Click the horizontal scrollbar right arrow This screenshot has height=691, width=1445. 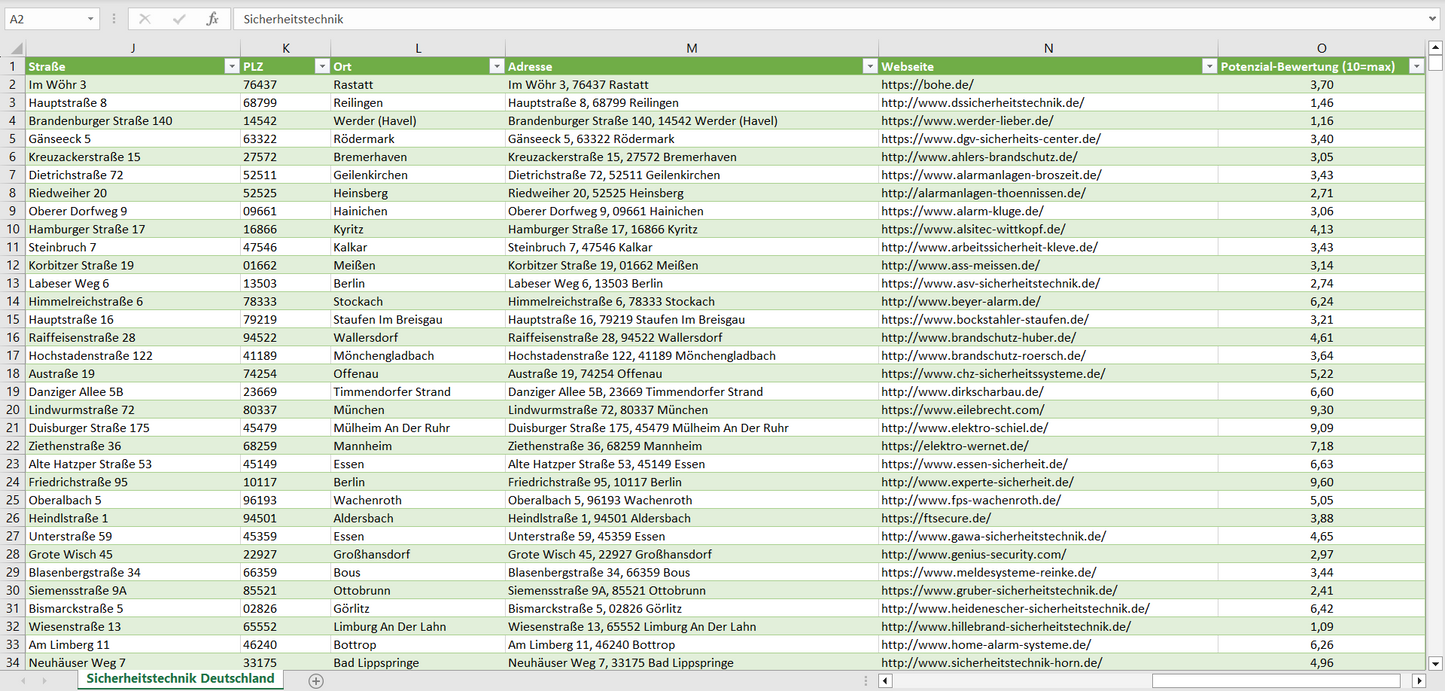coord(1418,681)
